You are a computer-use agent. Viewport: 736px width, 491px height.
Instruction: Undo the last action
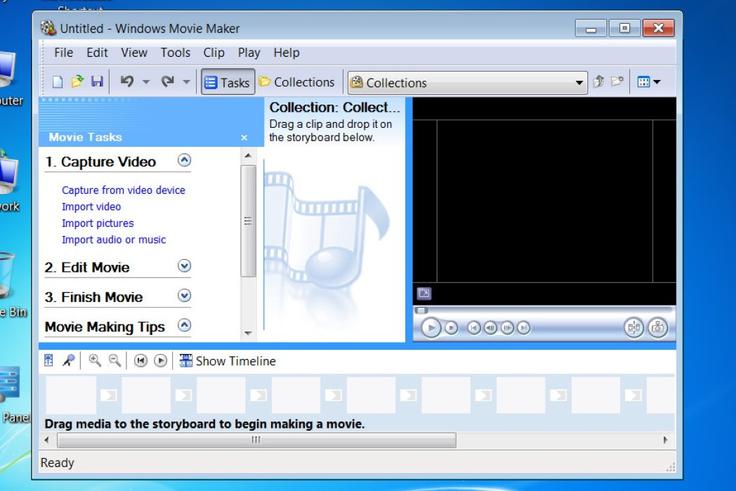[x=127, y=82]
